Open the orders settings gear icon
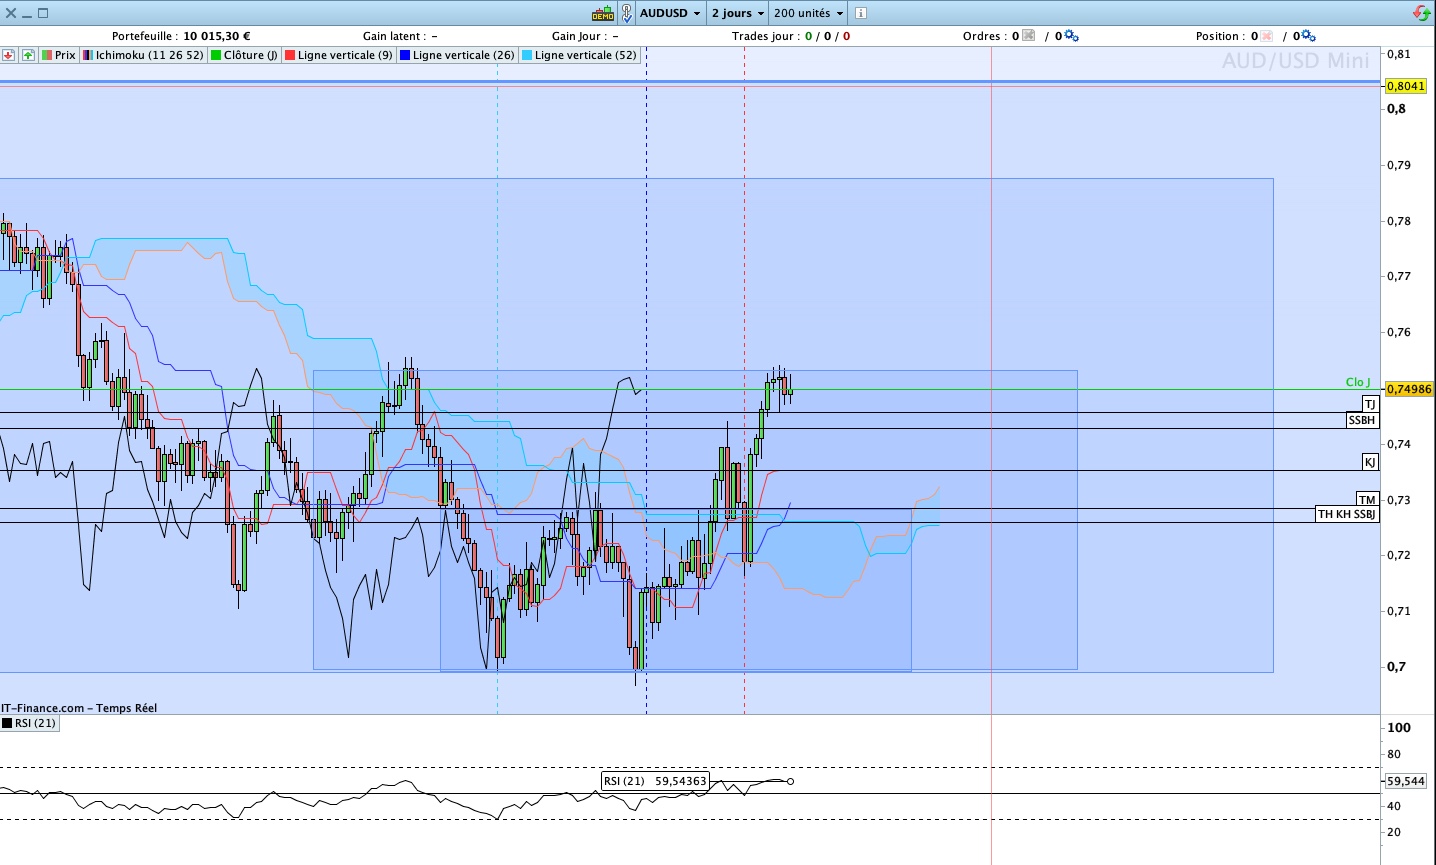This screenshot has width=1436, height=865. (x=1072, y=36)
